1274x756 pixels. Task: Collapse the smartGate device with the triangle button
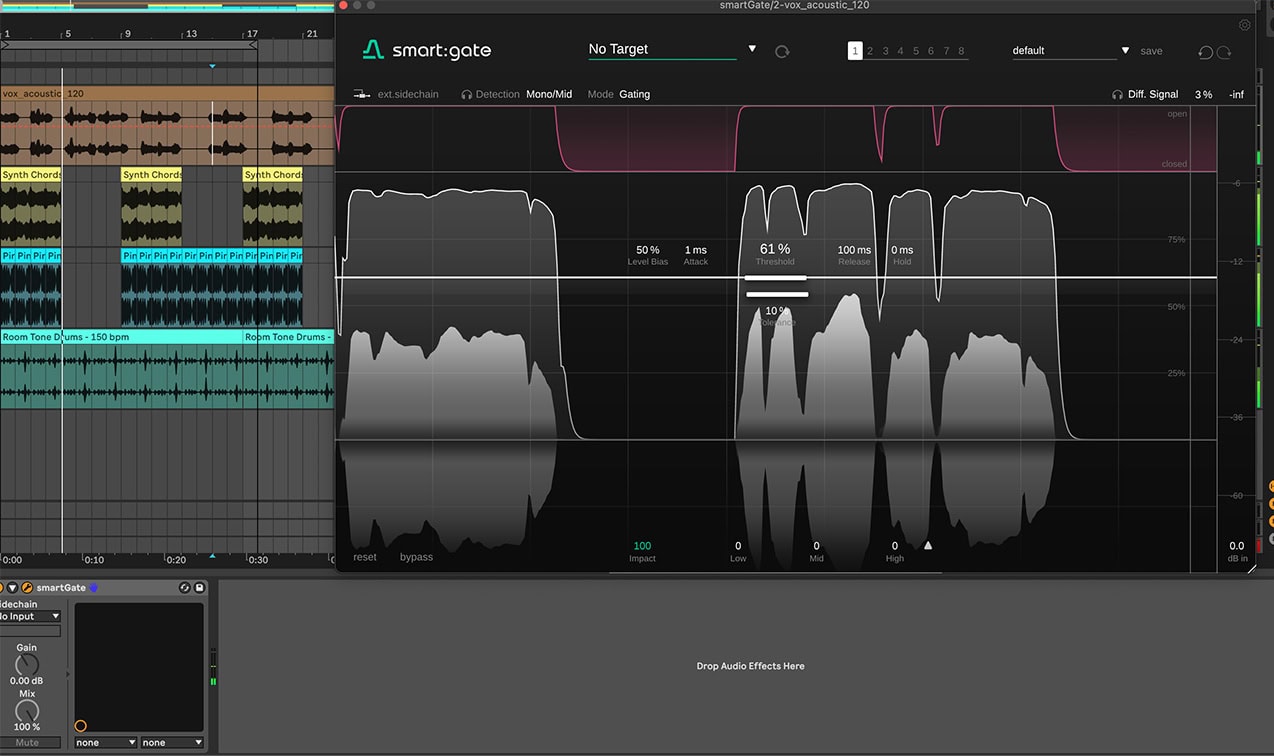(x=13, y=588)
